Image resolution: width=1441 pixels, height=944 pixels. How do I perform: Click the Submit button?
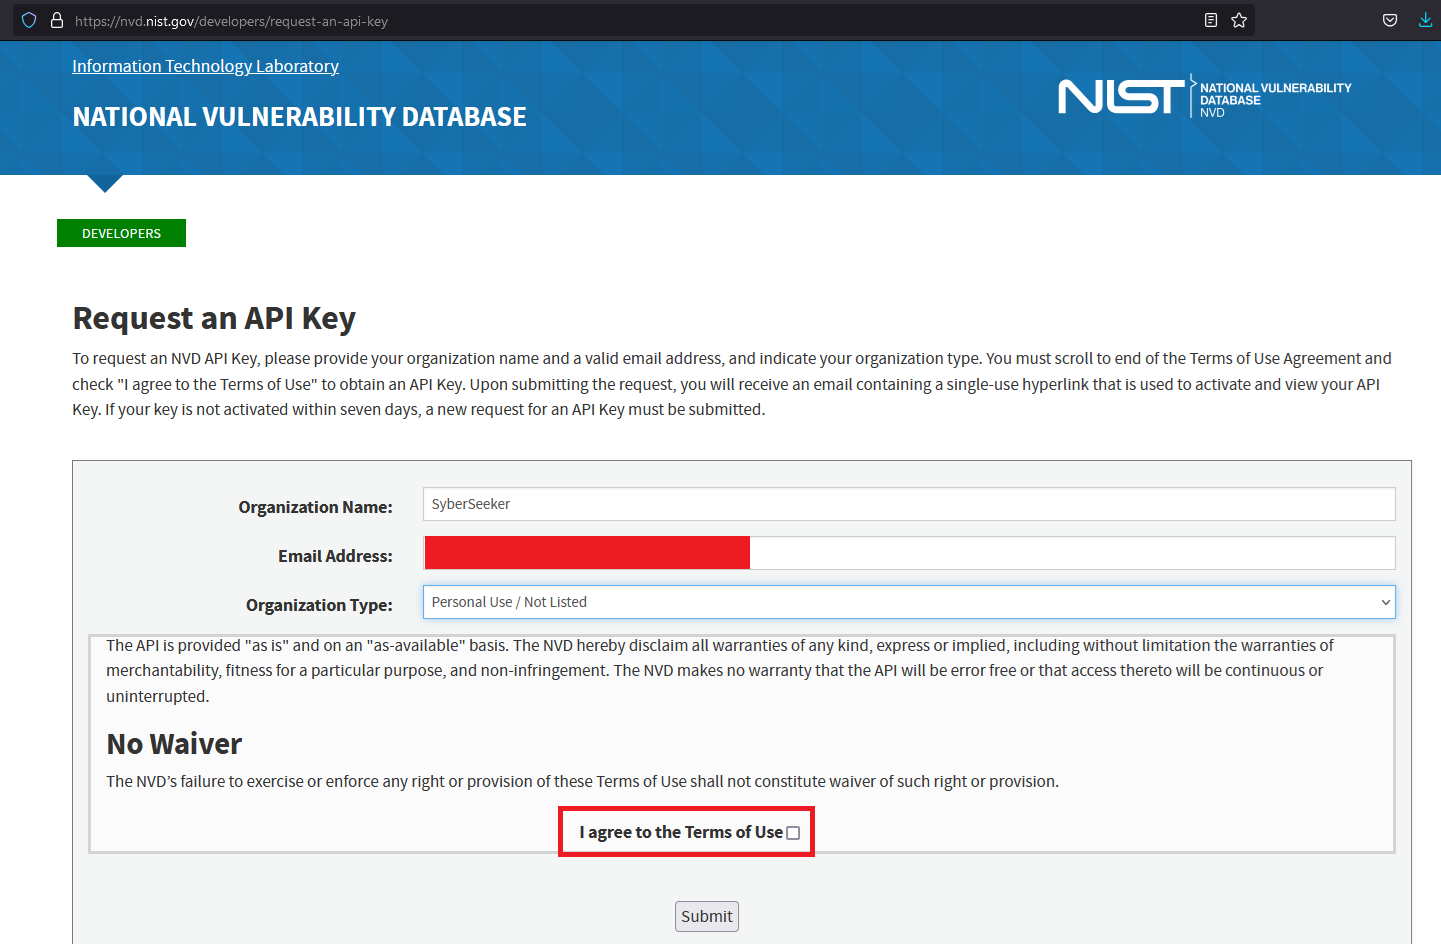[707, 916]
